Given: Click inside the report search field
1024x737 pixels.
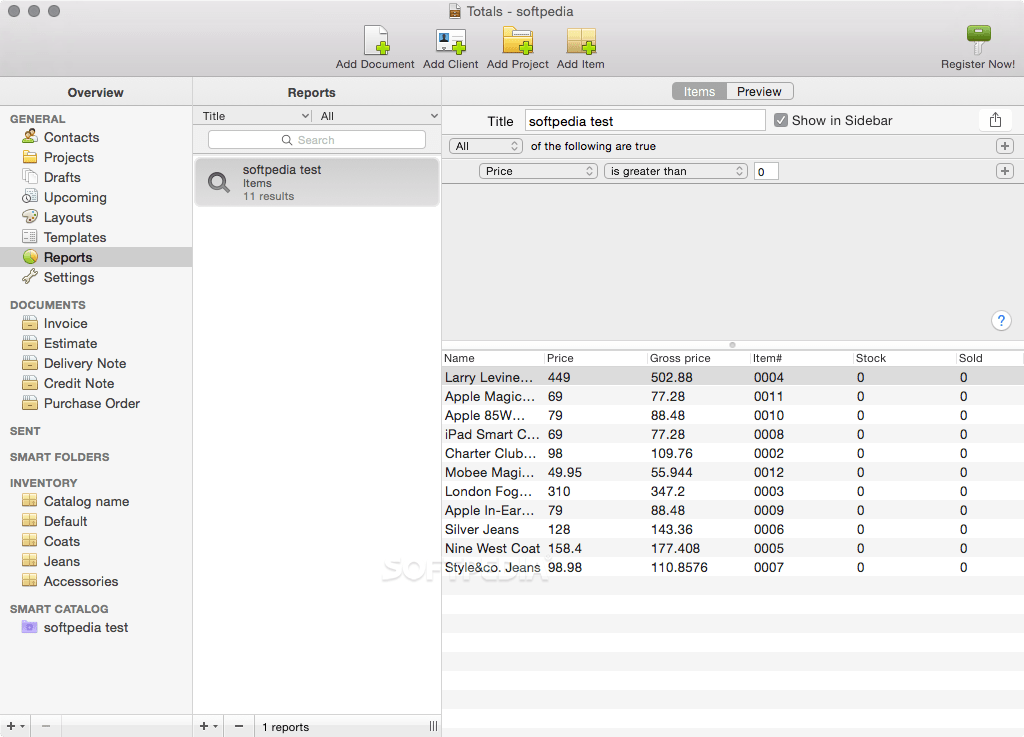Looking at the screenshot, I should tap(316, 139).
